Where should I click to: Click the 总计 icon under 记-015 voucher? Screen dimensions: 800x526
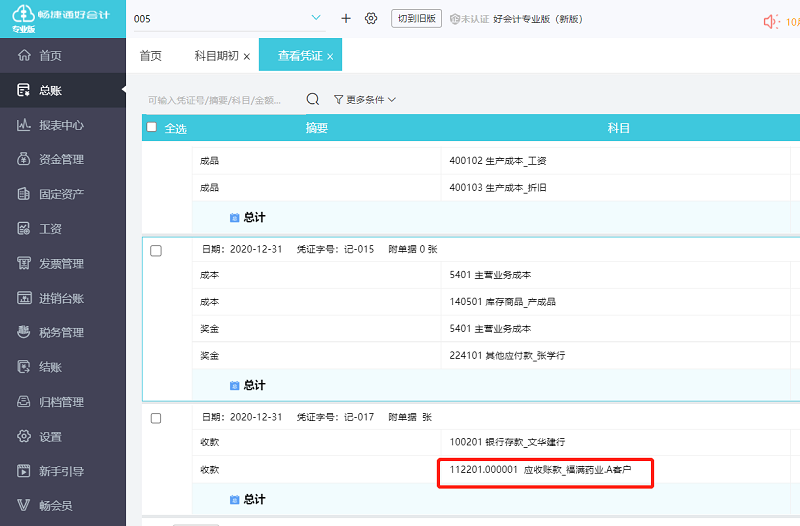click(234, 385)
